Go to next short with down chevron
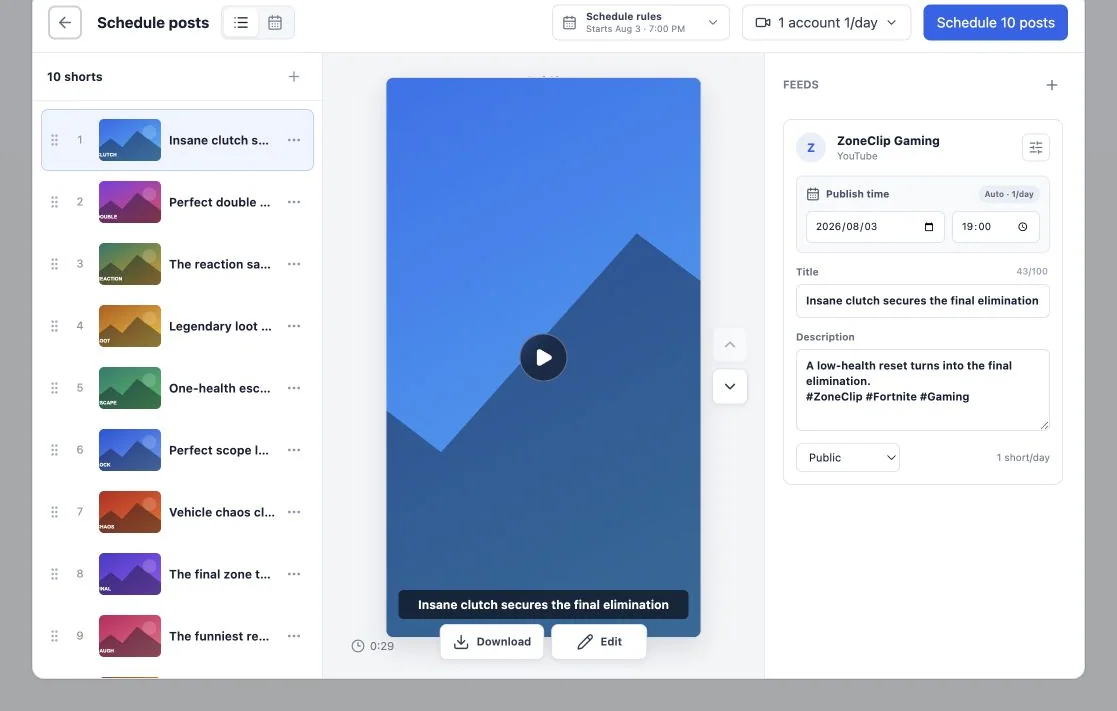This screenshot has width=1117, height=711. click(729, 386)
